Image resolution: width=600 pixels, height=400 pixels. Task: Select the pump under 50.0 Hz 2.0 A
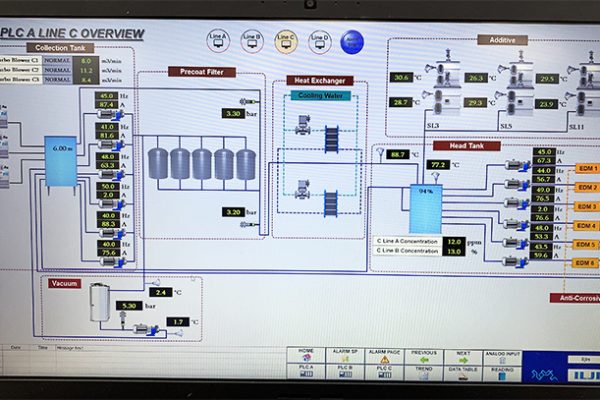point(111,204)
